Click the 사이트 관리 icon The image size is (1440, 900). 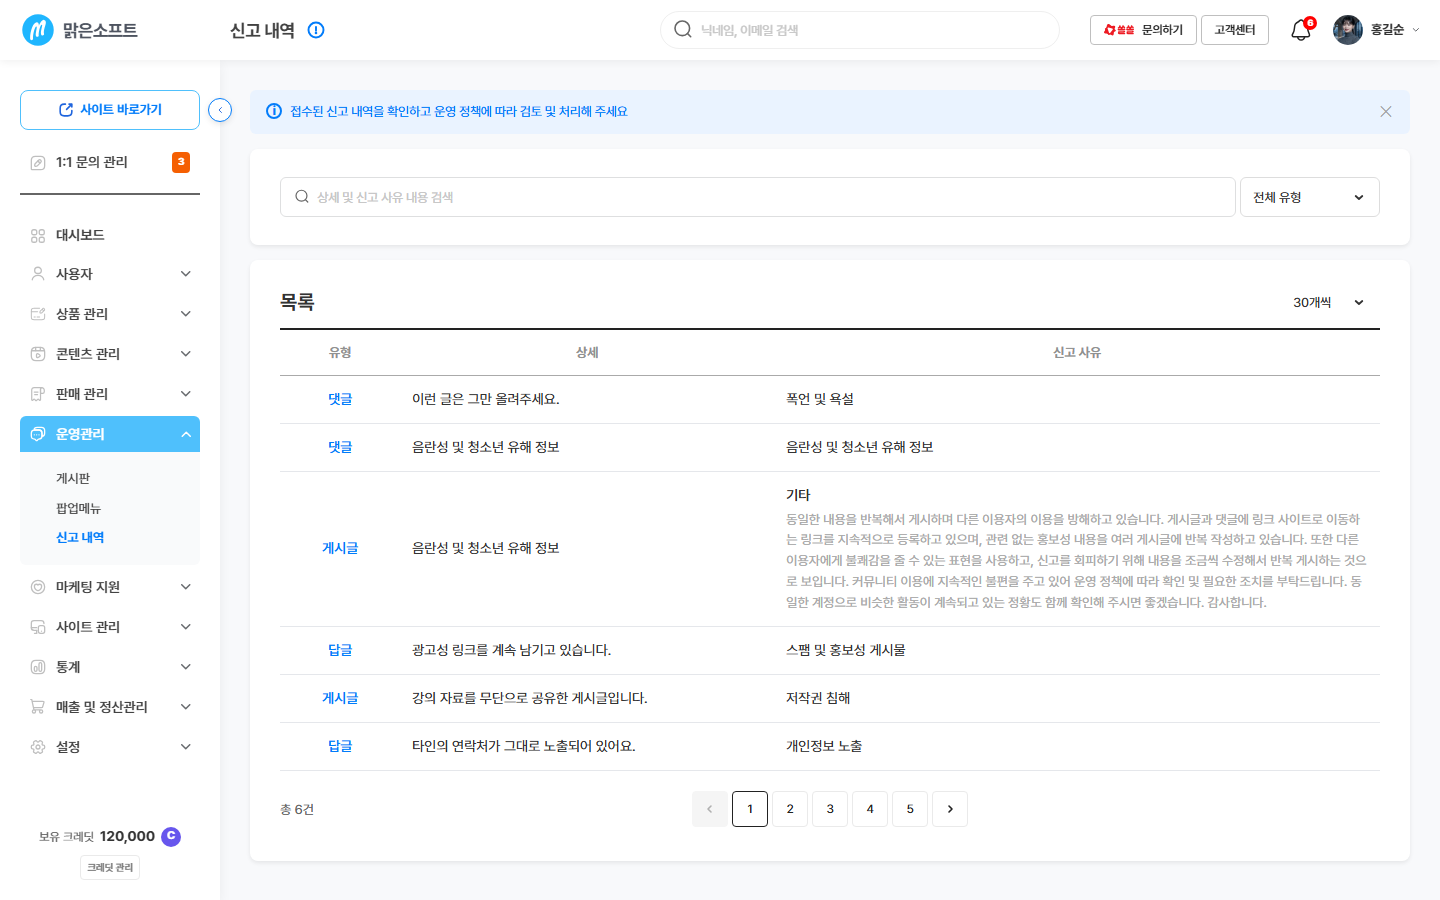click(38, 627)
